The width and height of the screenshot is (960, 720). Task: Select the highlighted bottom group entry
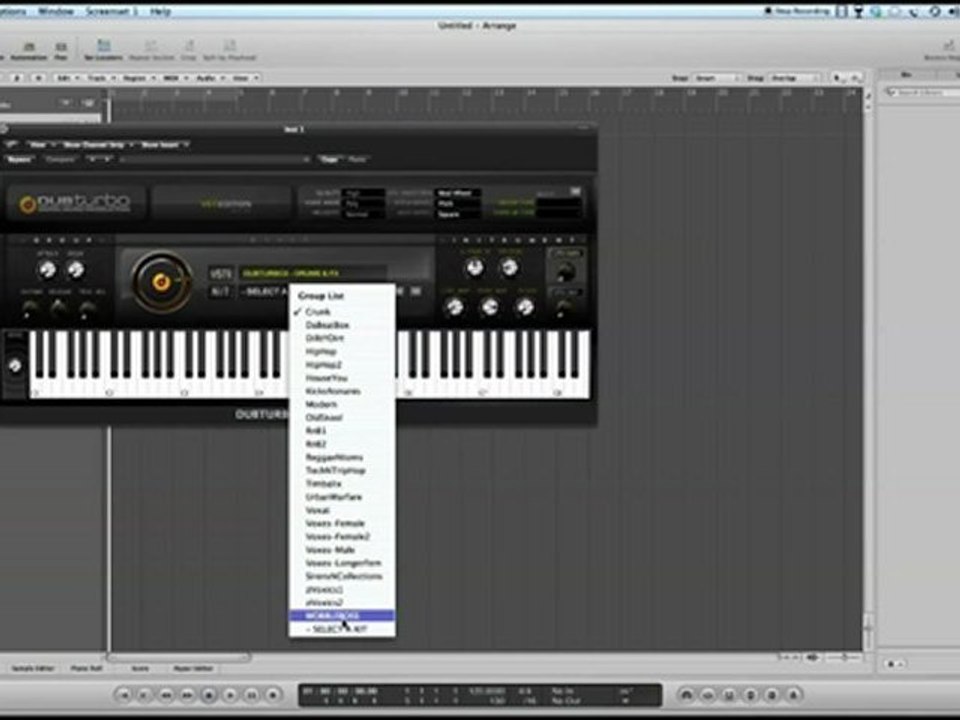342,616
